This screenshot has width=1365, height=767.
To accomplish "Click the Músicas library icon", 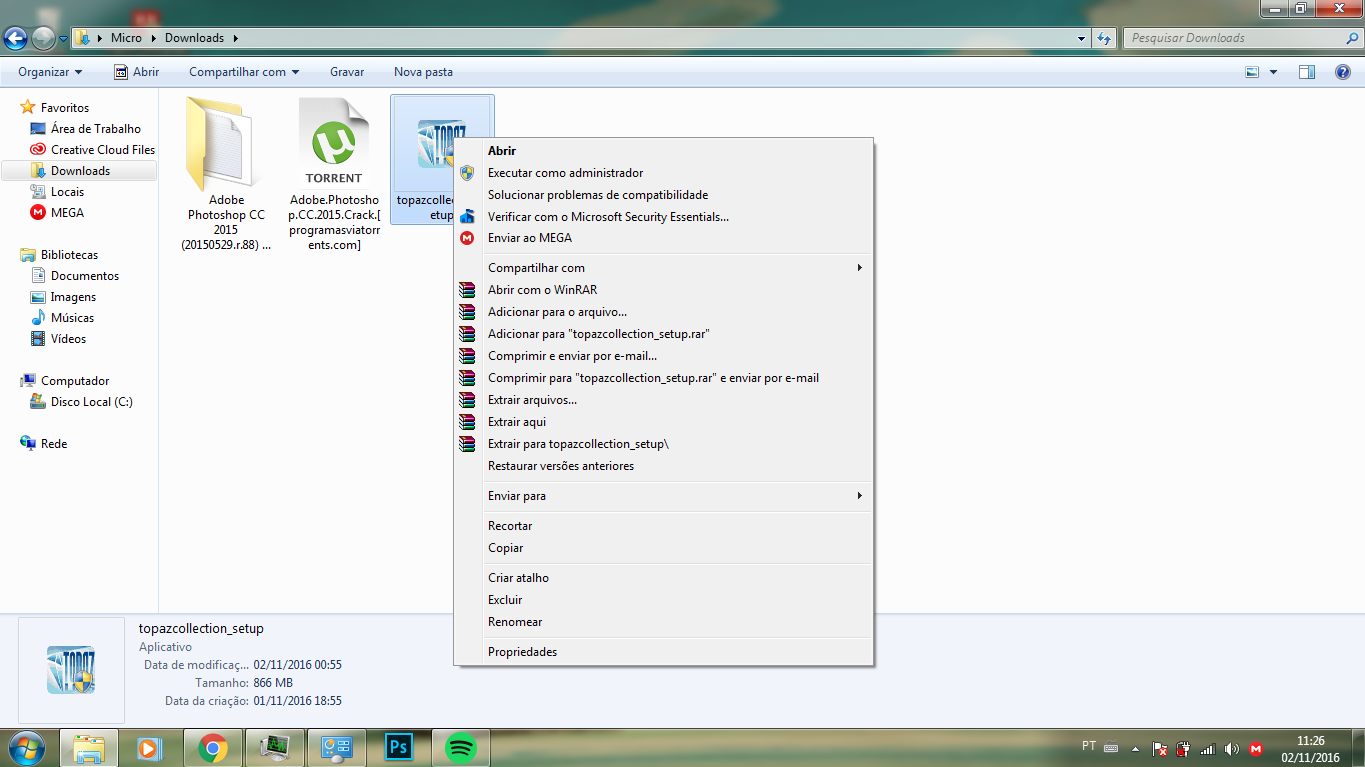I will coord(38,317).
